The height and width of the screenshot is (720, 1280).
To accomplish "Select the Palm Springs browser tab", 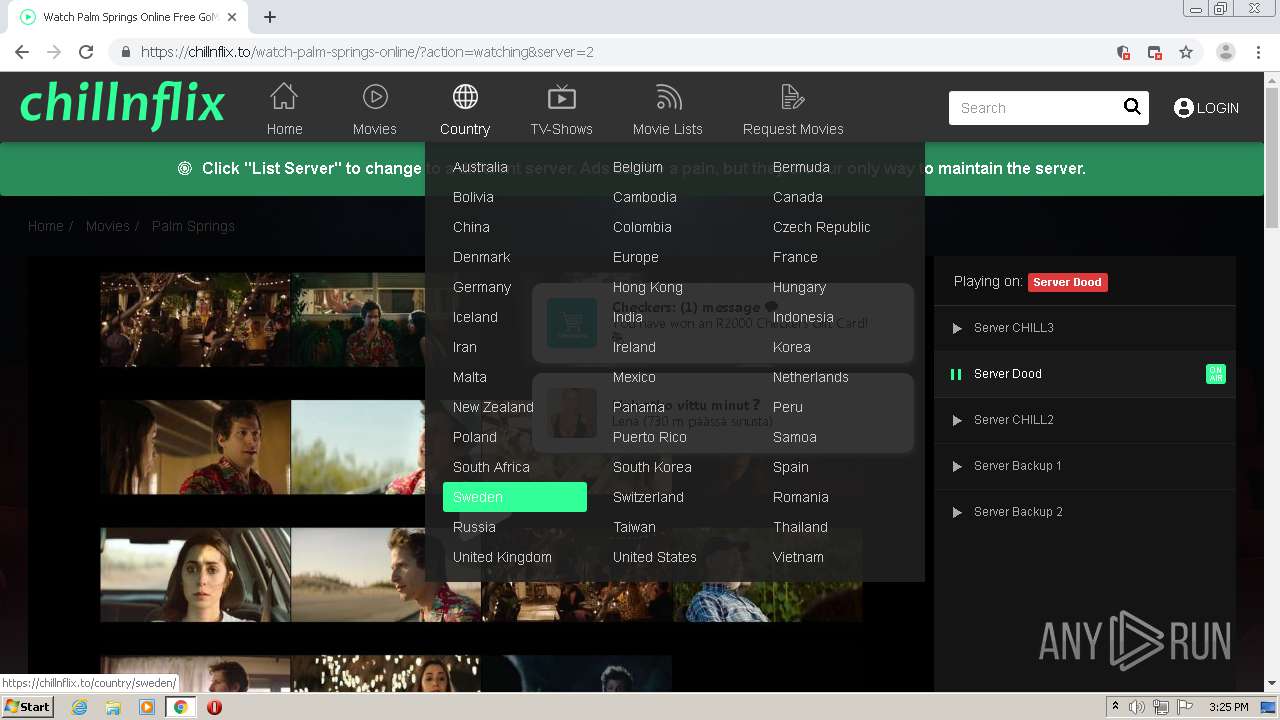I will 130,17.
